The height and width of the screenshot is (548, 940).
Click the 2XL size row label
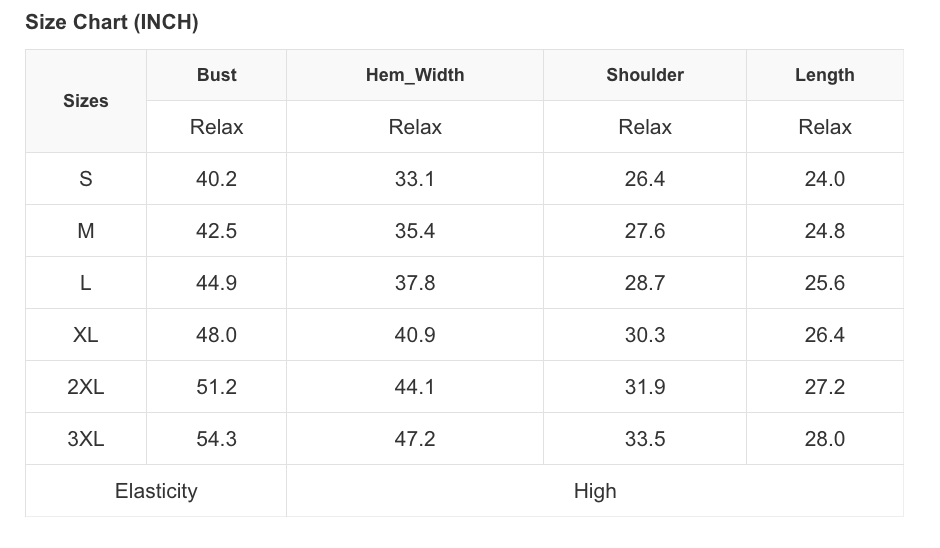point(86,387)
